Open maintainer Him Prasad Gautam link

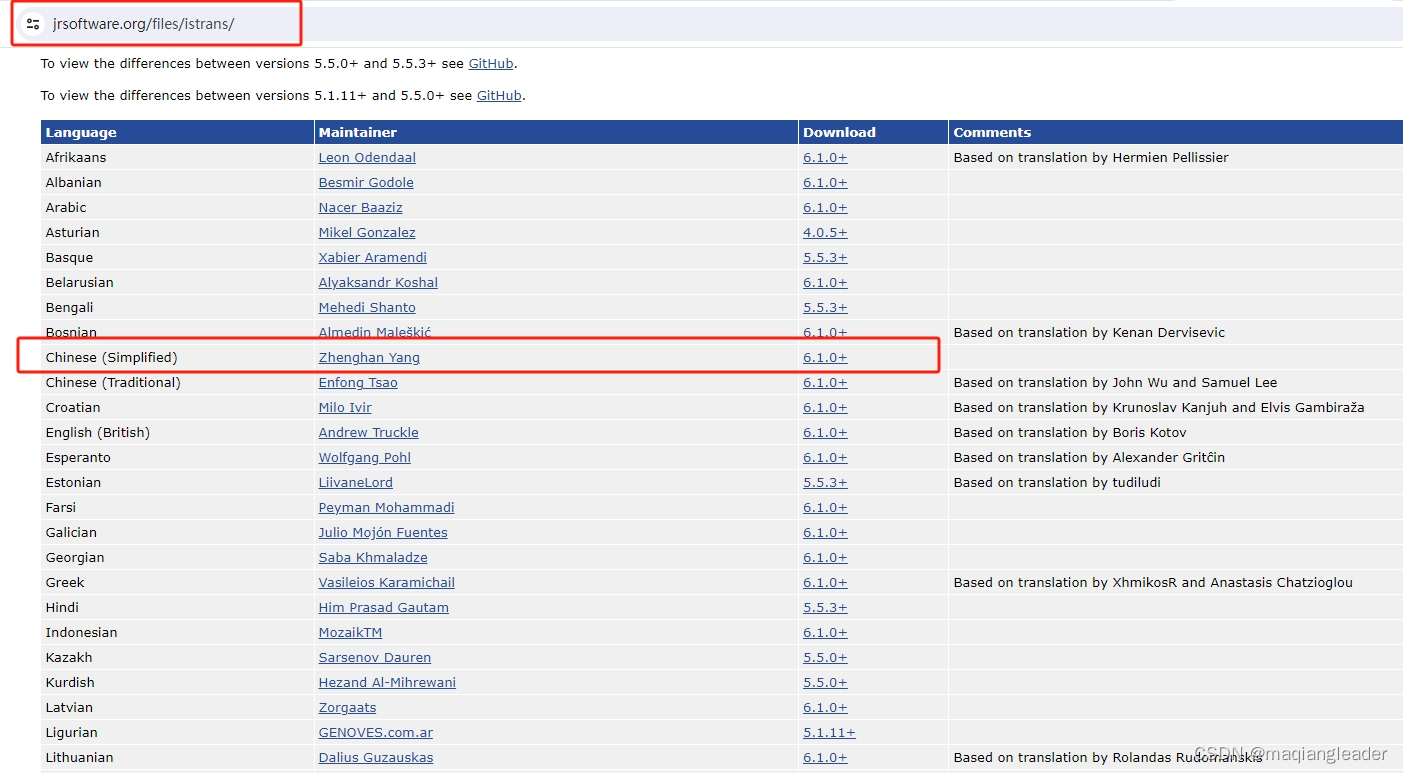point(384,607)
